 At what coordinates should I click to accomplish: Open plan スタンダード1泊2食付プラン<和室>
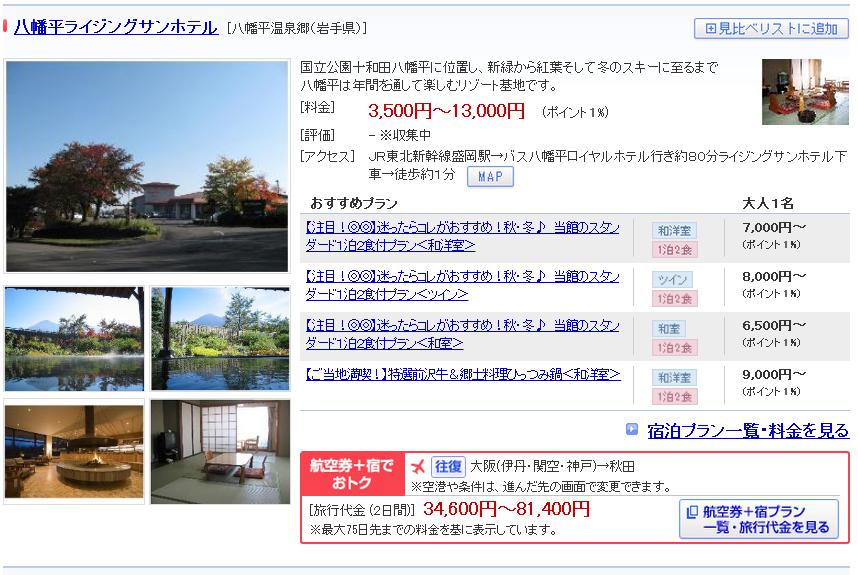[462, 335]
